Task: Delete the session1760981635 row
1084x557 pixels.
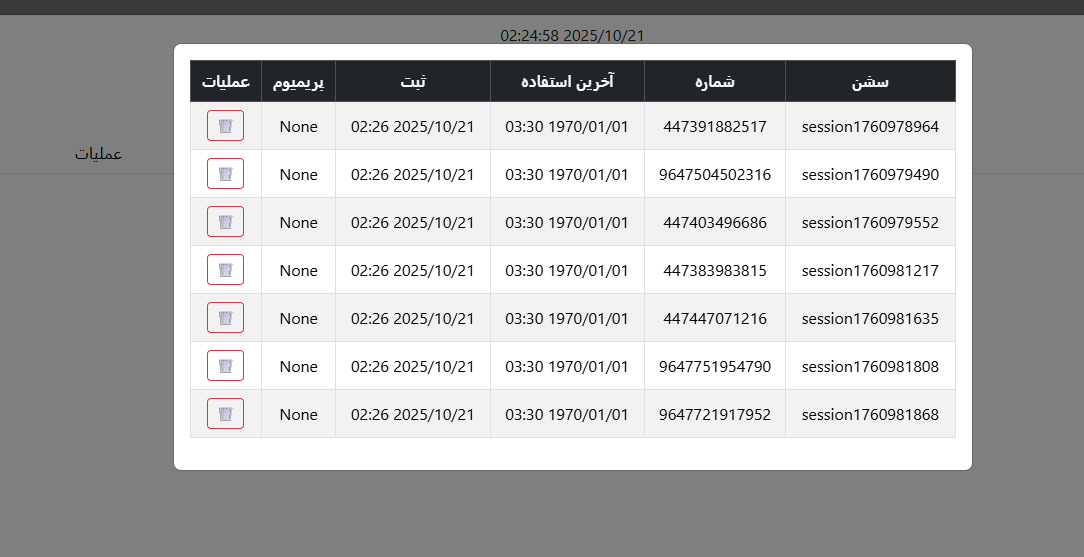Action: tap(225, 318)
